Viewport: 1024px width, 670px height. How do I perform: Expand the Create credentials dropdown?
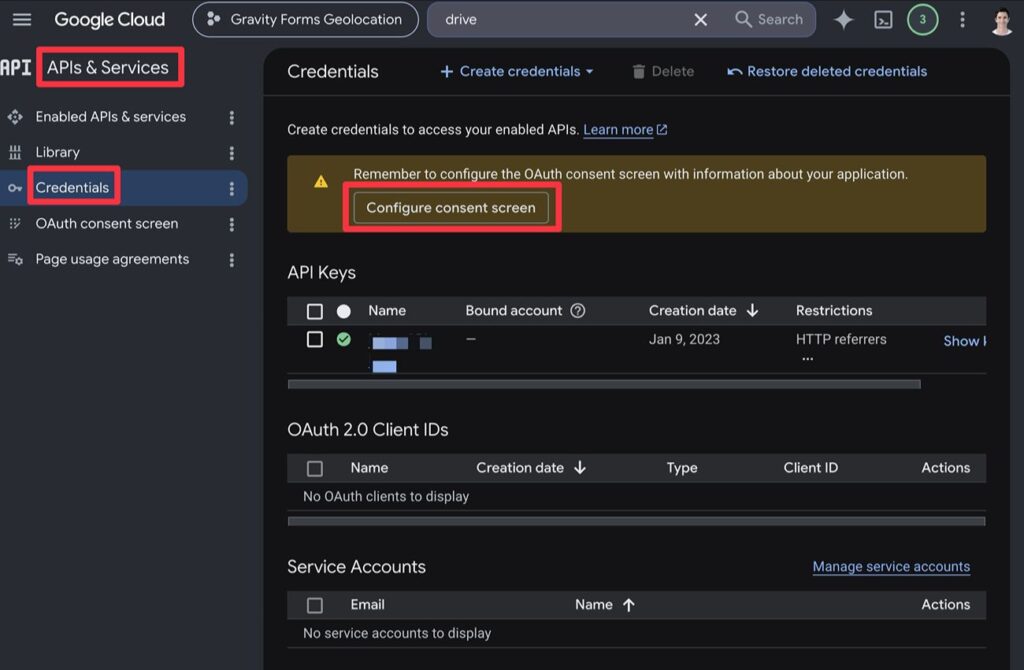pyautogui.click(x=517, y=71)
